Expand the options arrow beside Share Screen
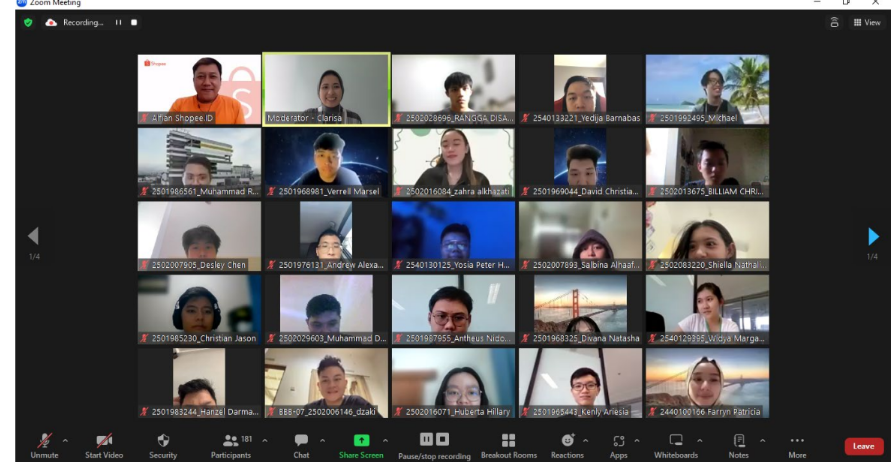 (x=386, y=440)
